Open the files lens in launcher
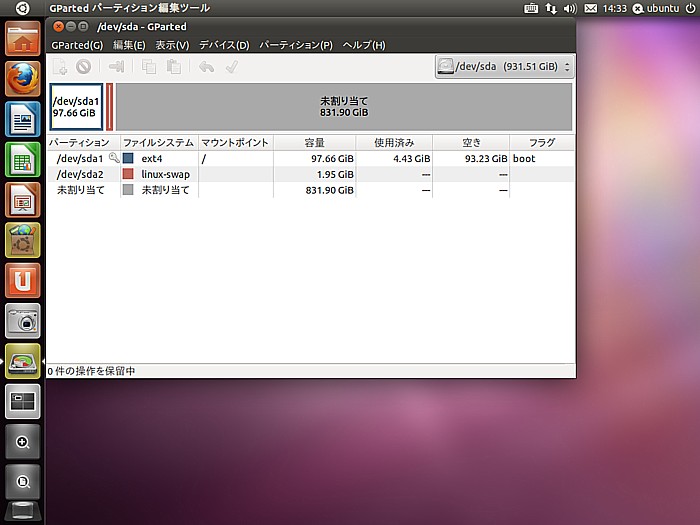Viewport: 700px width, 525px height. (23, 482)
